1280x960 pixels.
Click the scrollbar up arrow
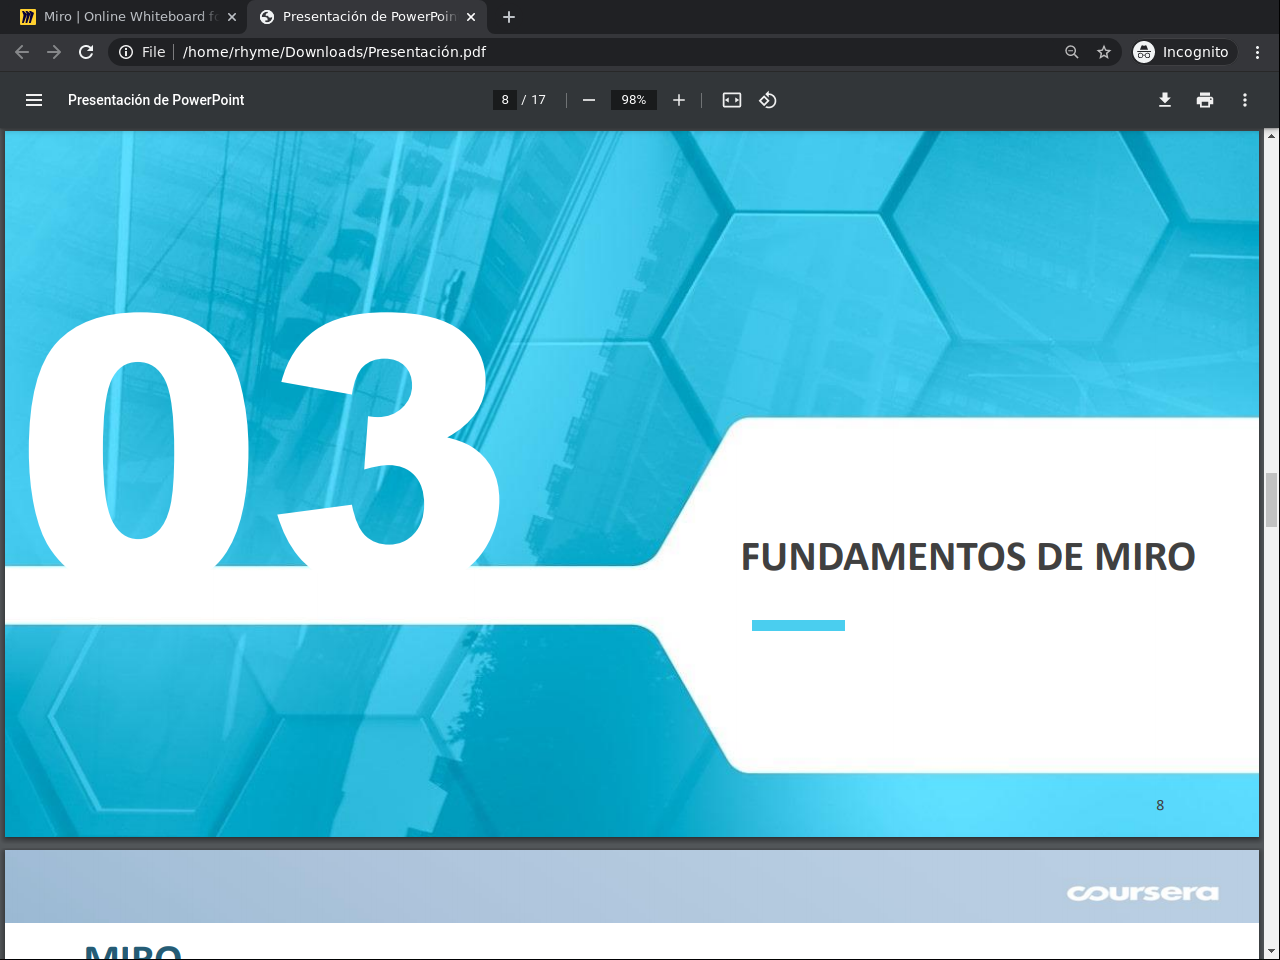click(1272, 137)
